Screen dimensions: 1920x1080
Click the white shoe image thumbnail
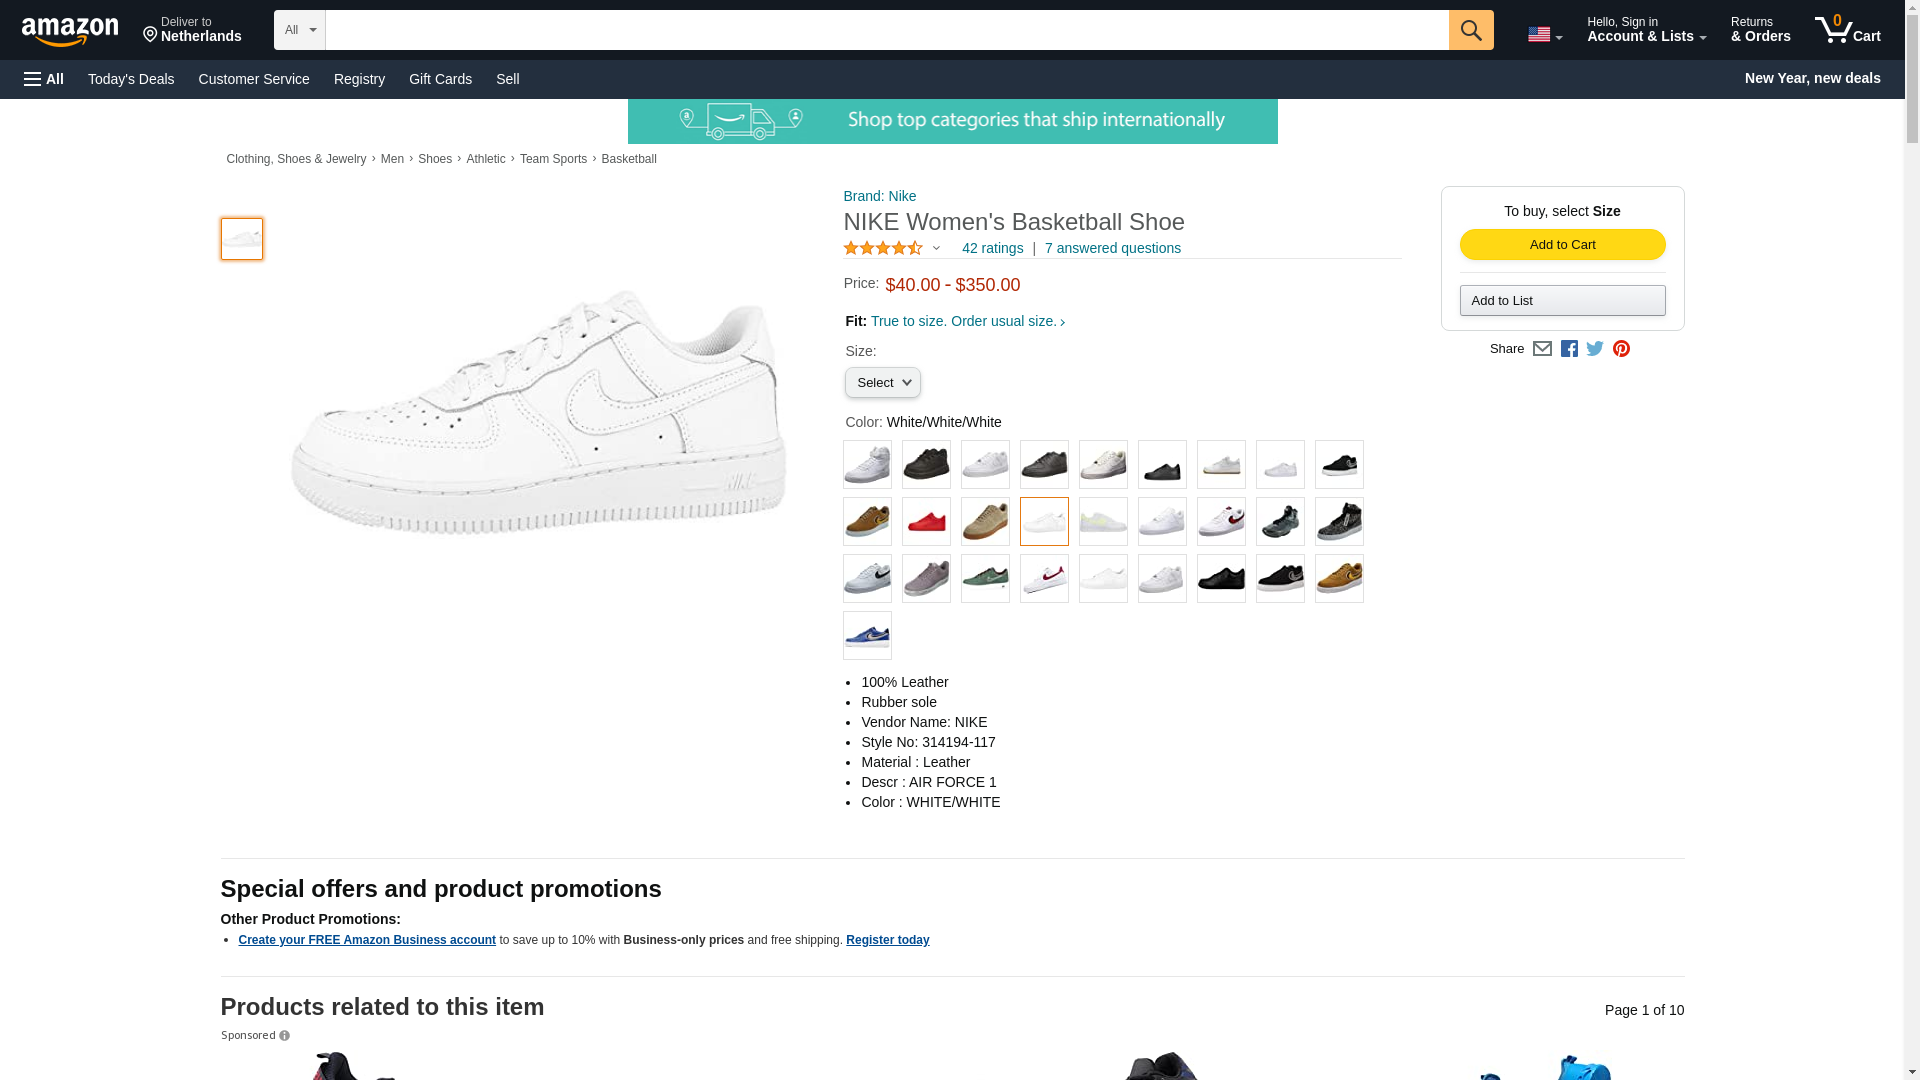click(242, 240)
